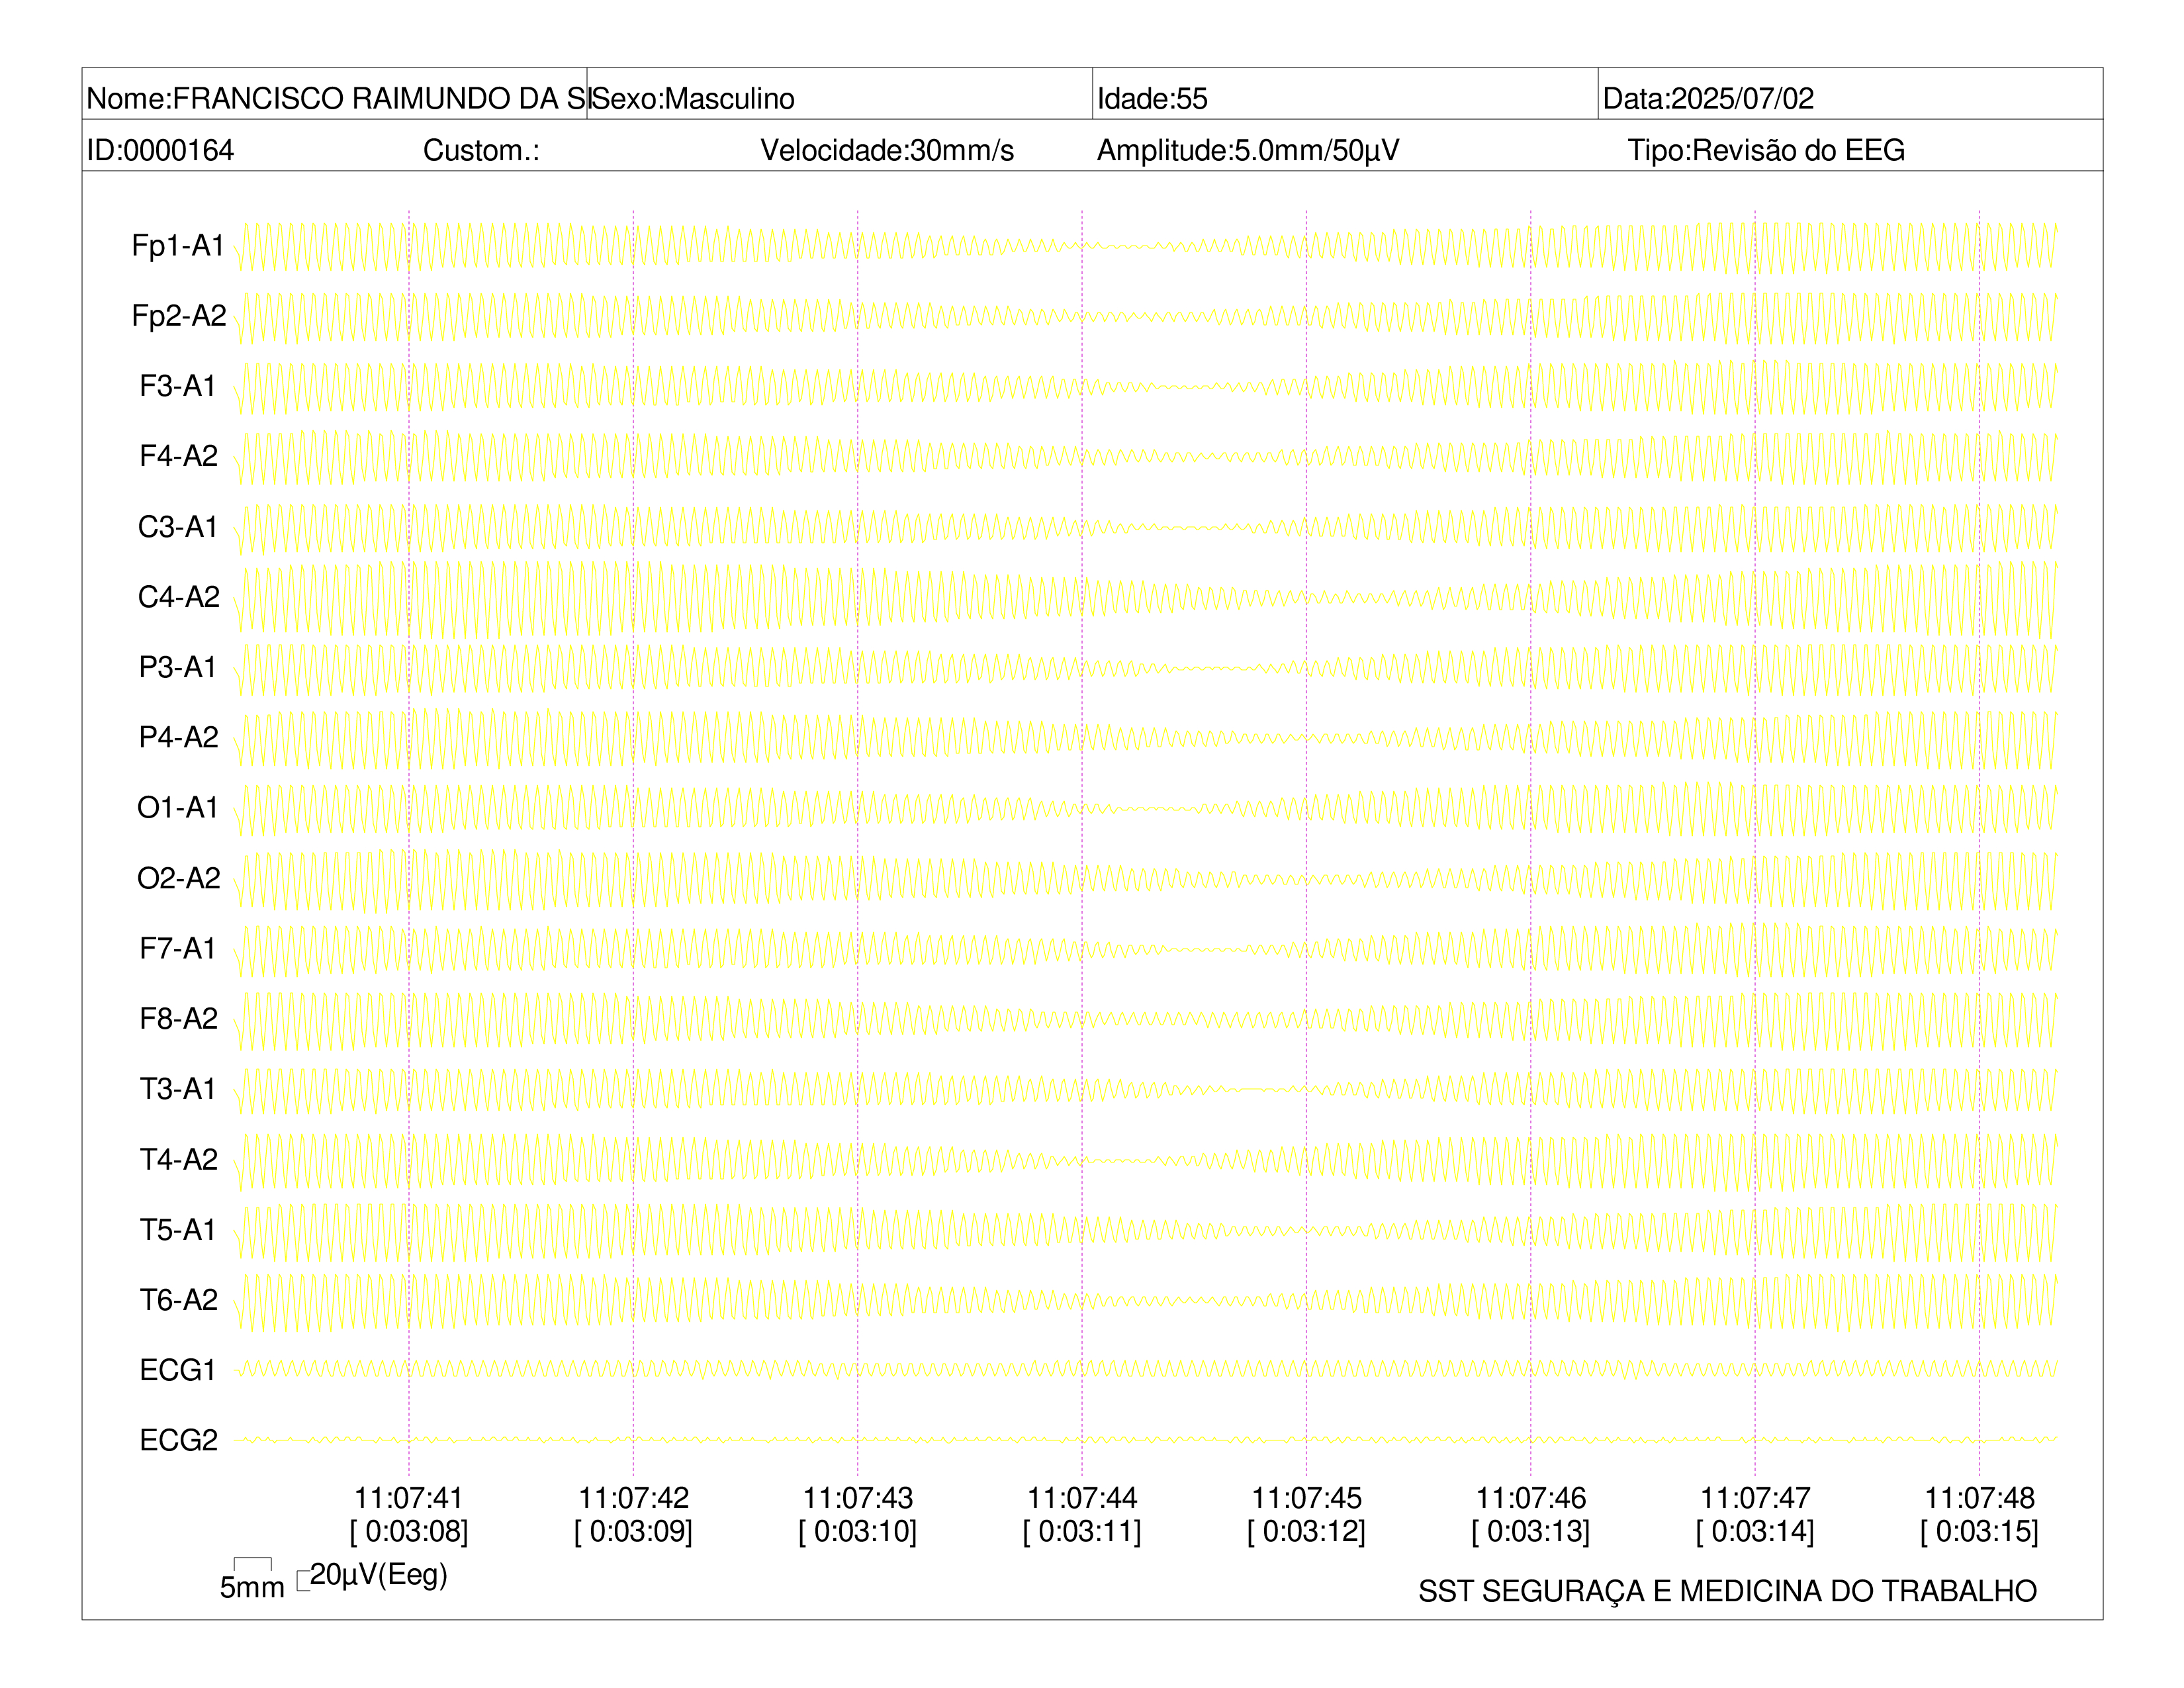The height and width of the screenshot is (1688, 2184).
Task: Click the Tipo:Revisão do EEG label
Action: click(1766, 150)
